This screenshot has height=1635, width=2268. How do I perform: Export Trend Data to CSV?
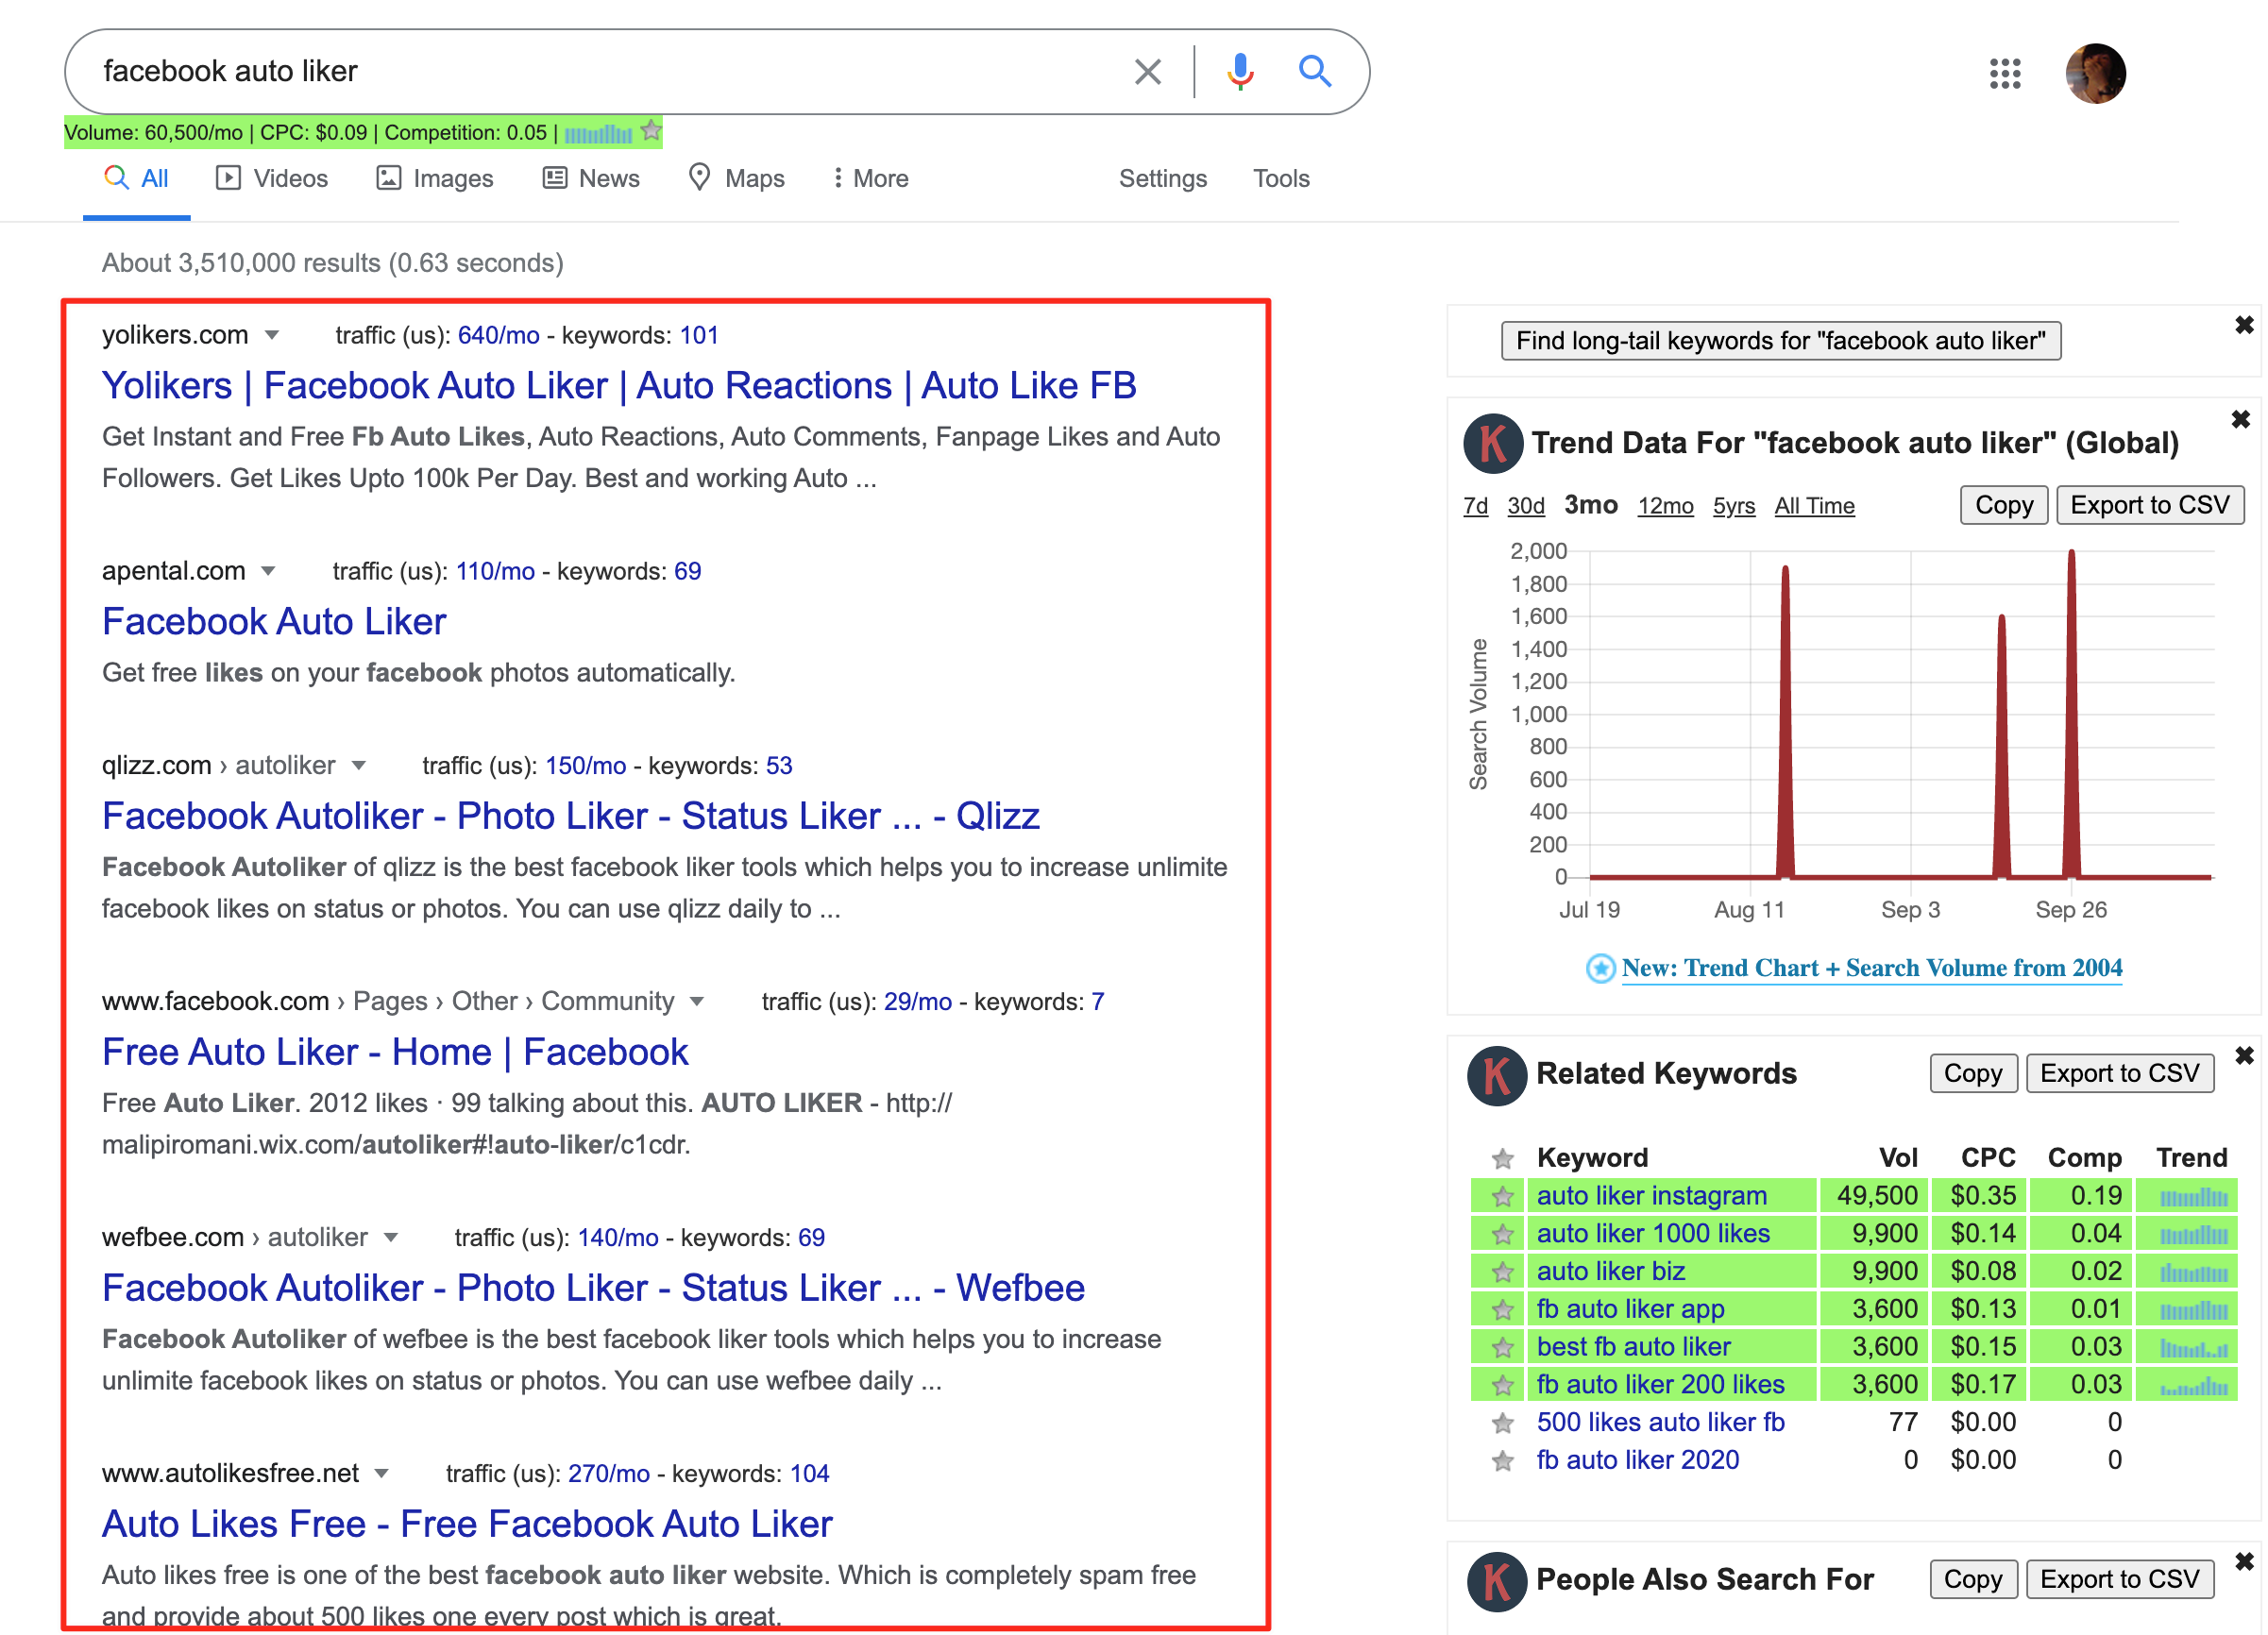click(x=2150, y=505)
